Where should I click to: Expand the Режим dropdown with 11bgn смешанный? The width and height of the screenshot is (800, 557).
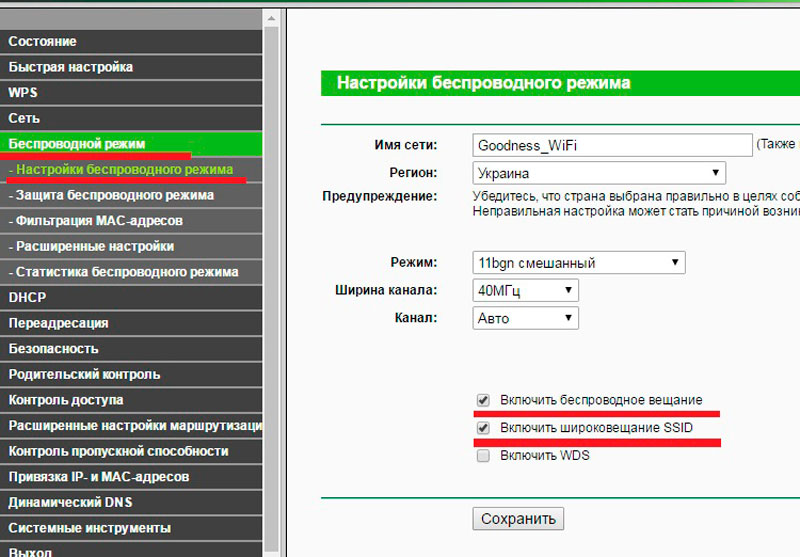tap(579, 263)
